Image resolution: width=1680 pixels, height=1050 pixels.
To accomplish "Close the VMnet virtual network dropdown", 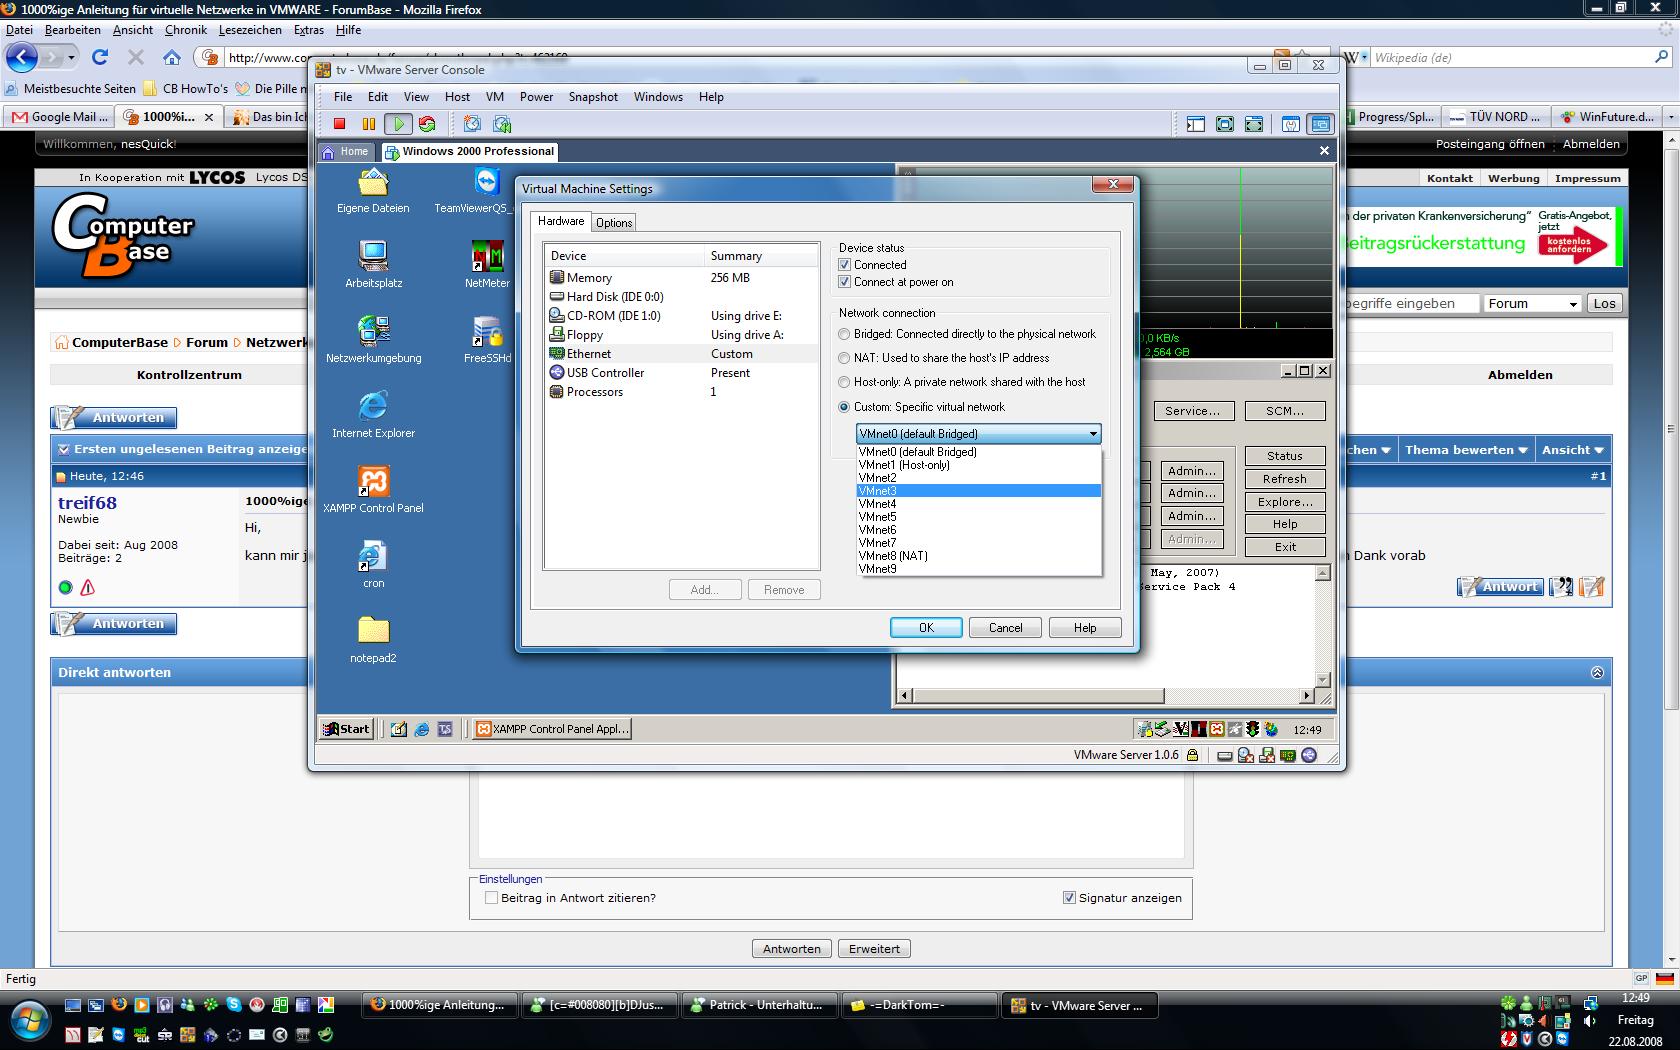I will 1093,434.
